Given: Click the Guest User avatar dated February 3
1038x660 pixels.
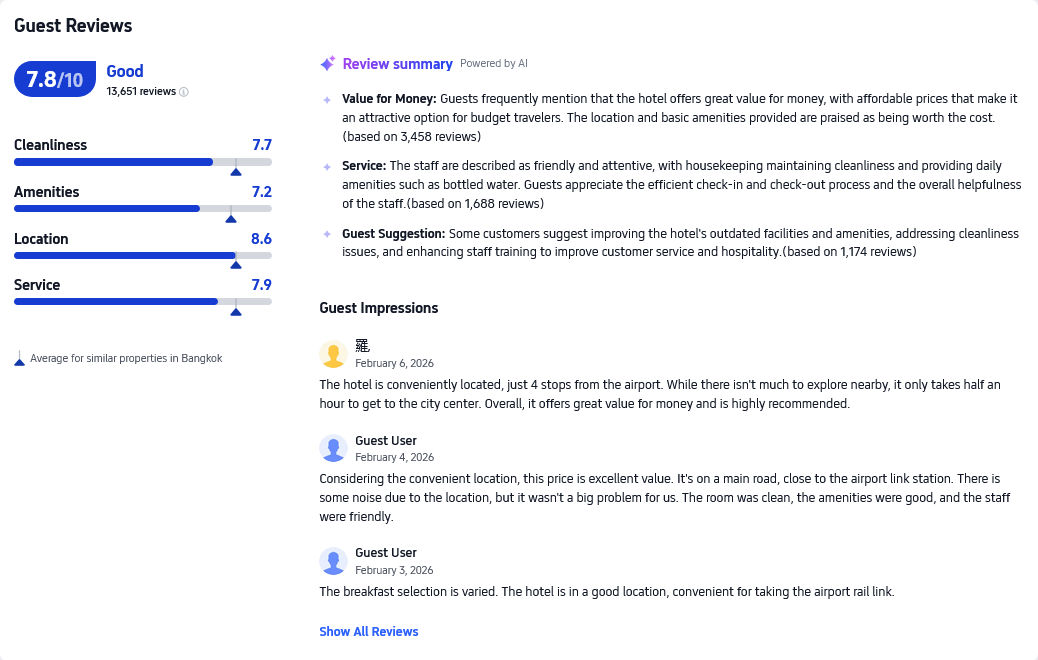Looking at the screenshot, I should pyautogui.click(x=333, y=561).
